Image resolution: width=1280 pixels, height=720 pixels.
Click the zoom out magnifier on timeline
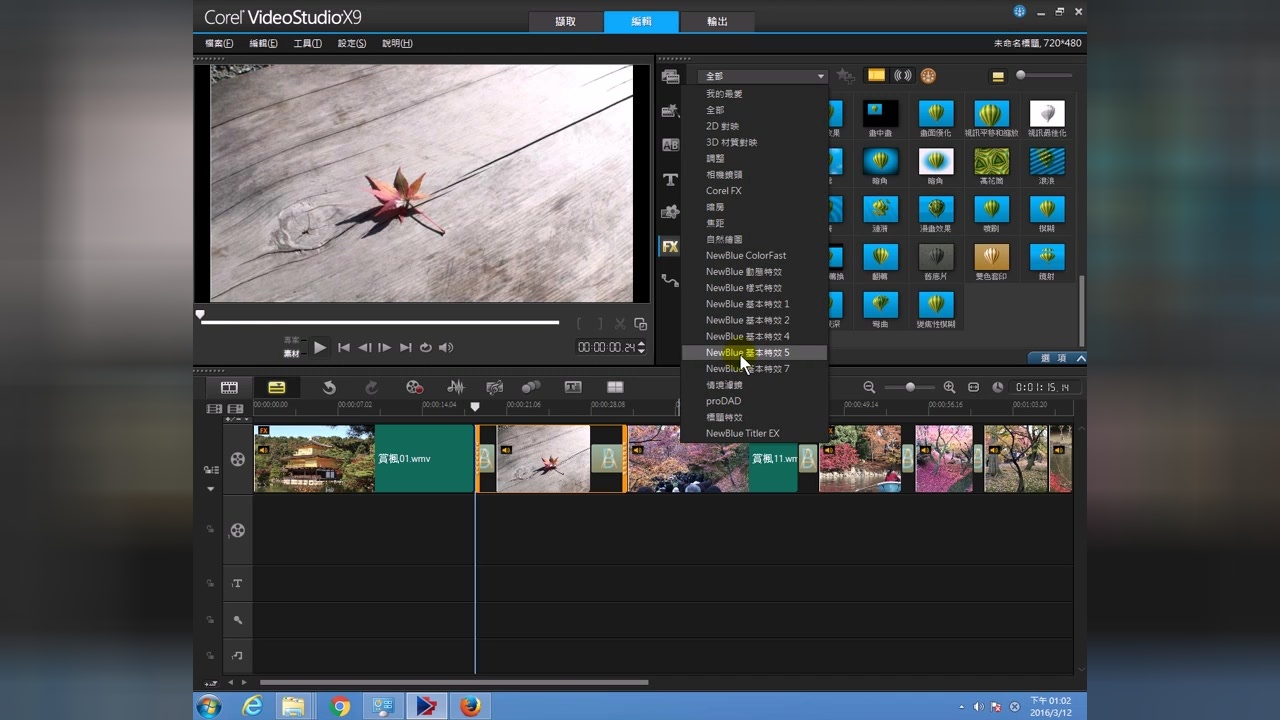click(869, 387)
